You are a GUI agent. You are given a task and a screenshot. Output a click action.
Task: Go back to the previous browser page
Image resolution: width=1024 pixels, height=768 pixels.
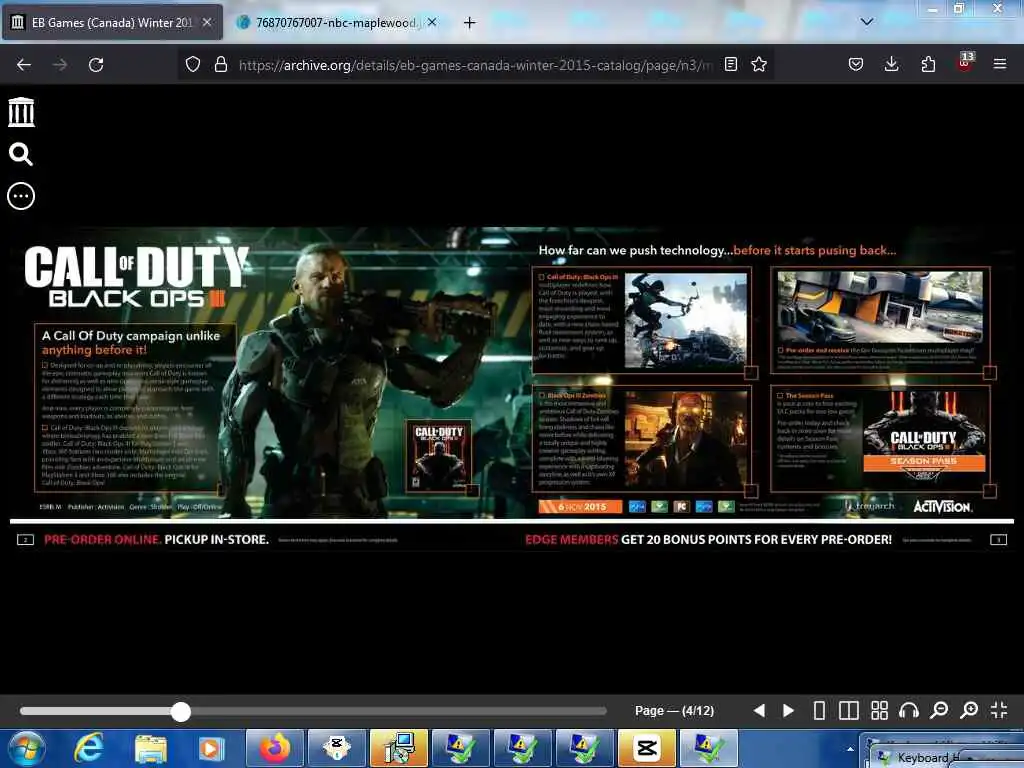[24, 65]
